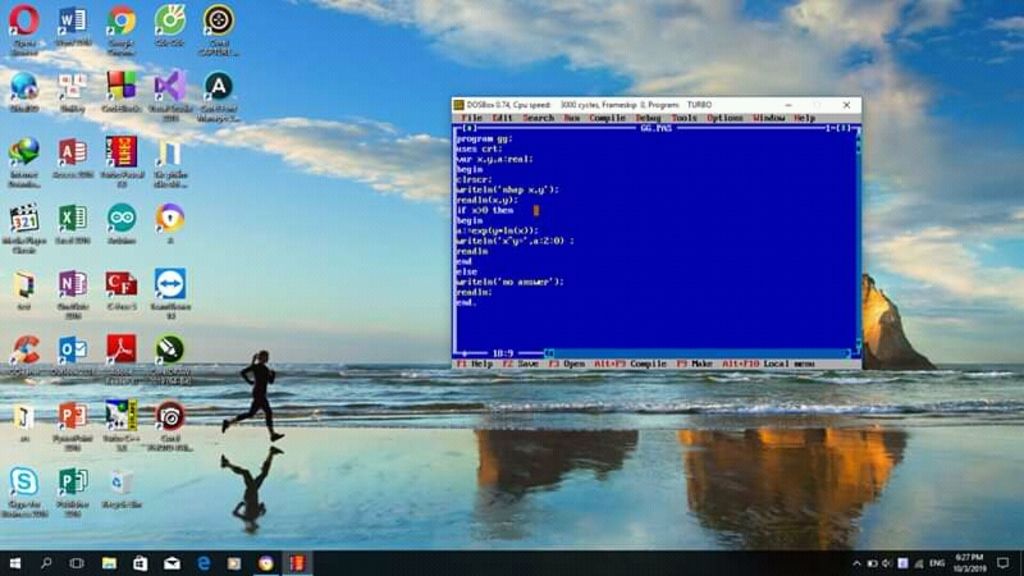The image size is (1024, 576).
Task: Open the Skype for Business shortcut
Action: (x=24, y=482)
